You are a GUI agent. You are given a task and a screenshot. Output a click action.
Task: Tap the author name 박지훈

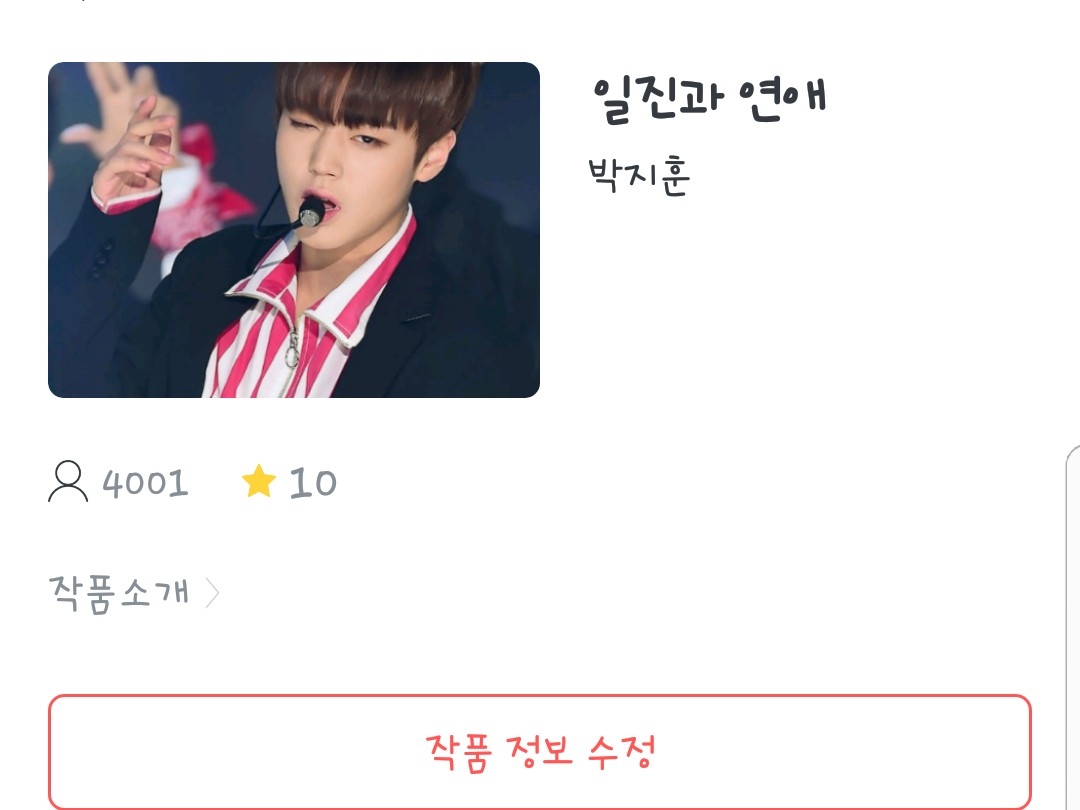(x=639, y=176)
